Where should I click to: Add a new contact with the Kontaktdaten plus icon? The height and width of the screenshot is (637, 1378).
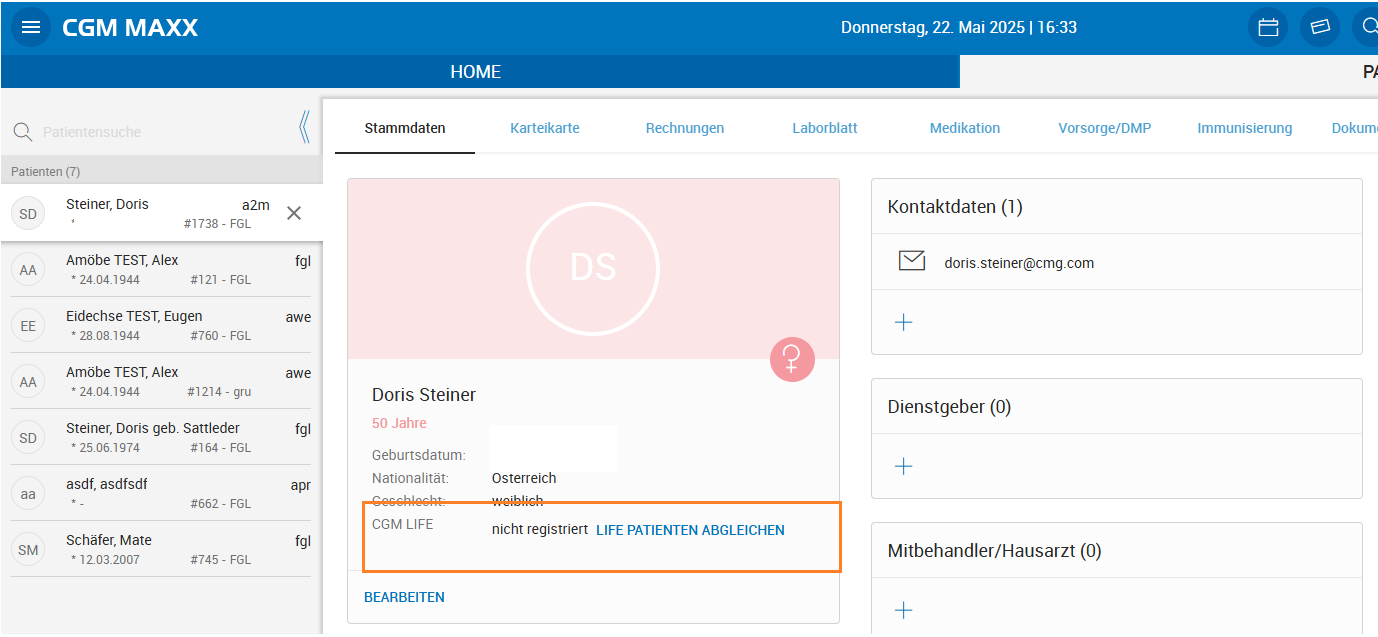[903, 322]
